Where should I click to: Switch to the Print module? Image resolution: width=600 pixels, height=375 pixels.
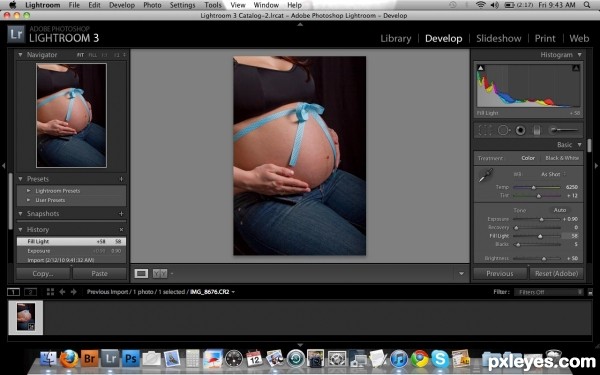pos(545,39)
